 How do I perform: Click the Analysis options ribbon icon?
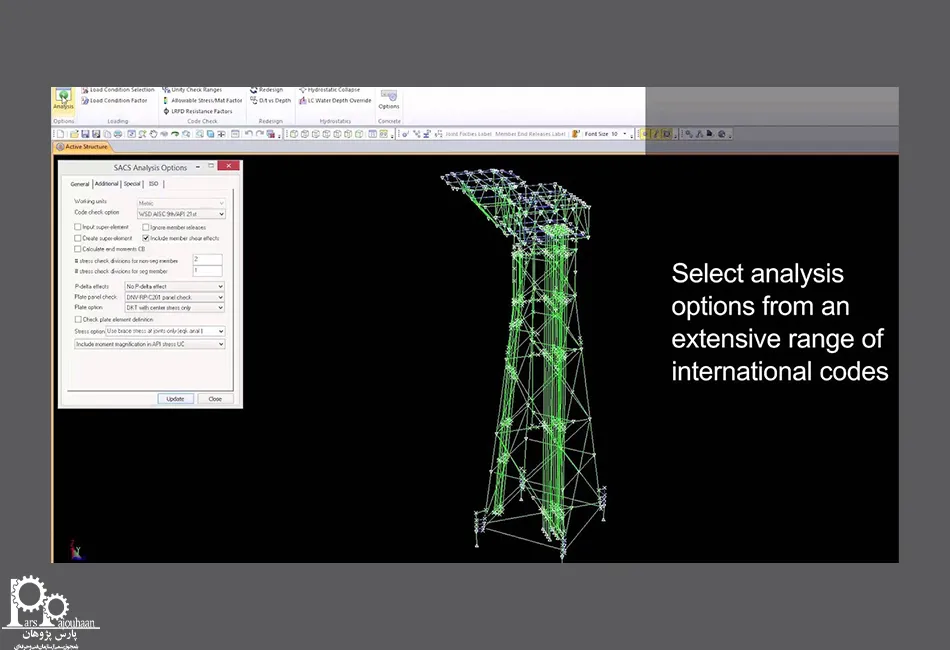coord(62,99)
